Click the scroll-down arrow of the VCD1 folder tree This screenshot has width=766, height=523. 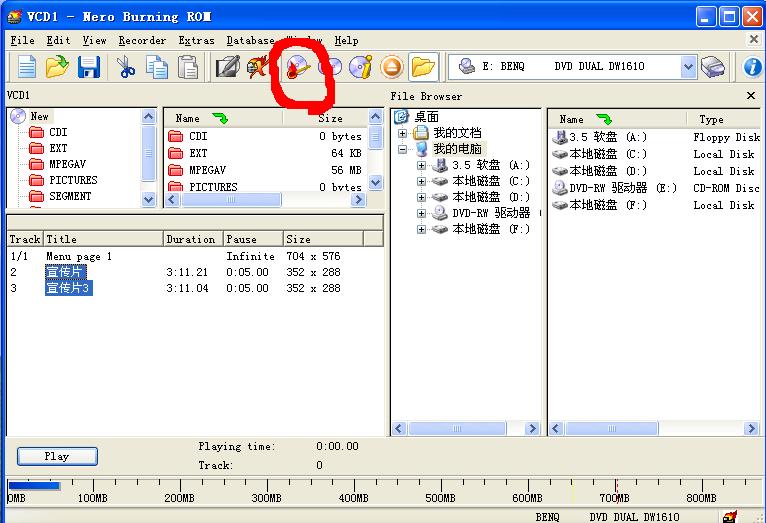pos(149,199)
